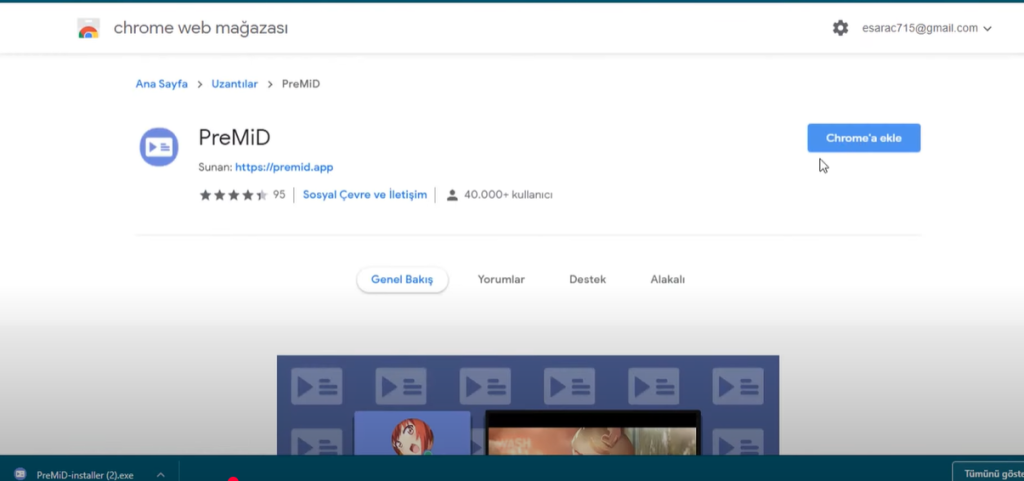1024x481 pixels.
Task: Open the Destek tab
Action: click(x=588, y=279)
